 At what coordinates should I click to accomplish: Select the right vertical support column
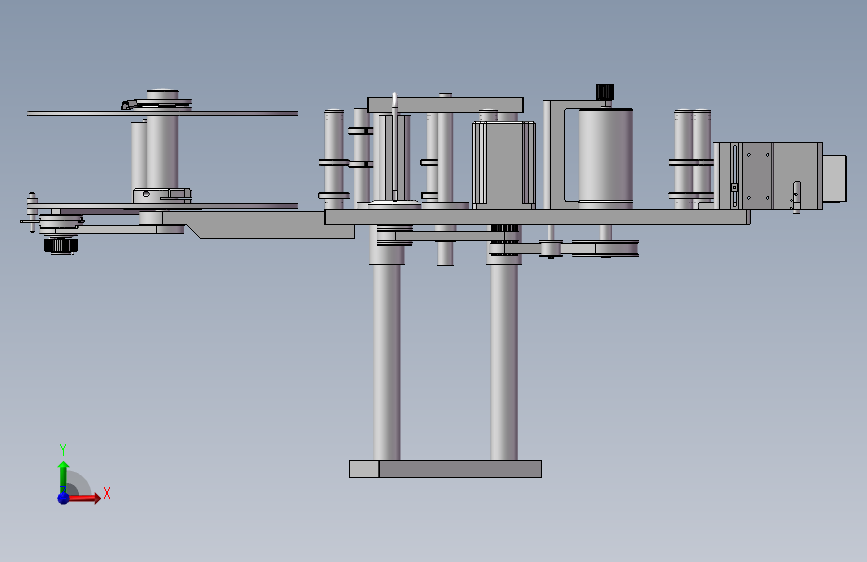(504, 360)
